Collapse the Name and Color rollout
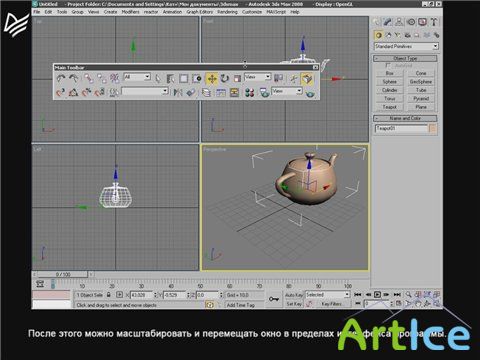Viewport: 480px width, 360px height. (405, 118)
